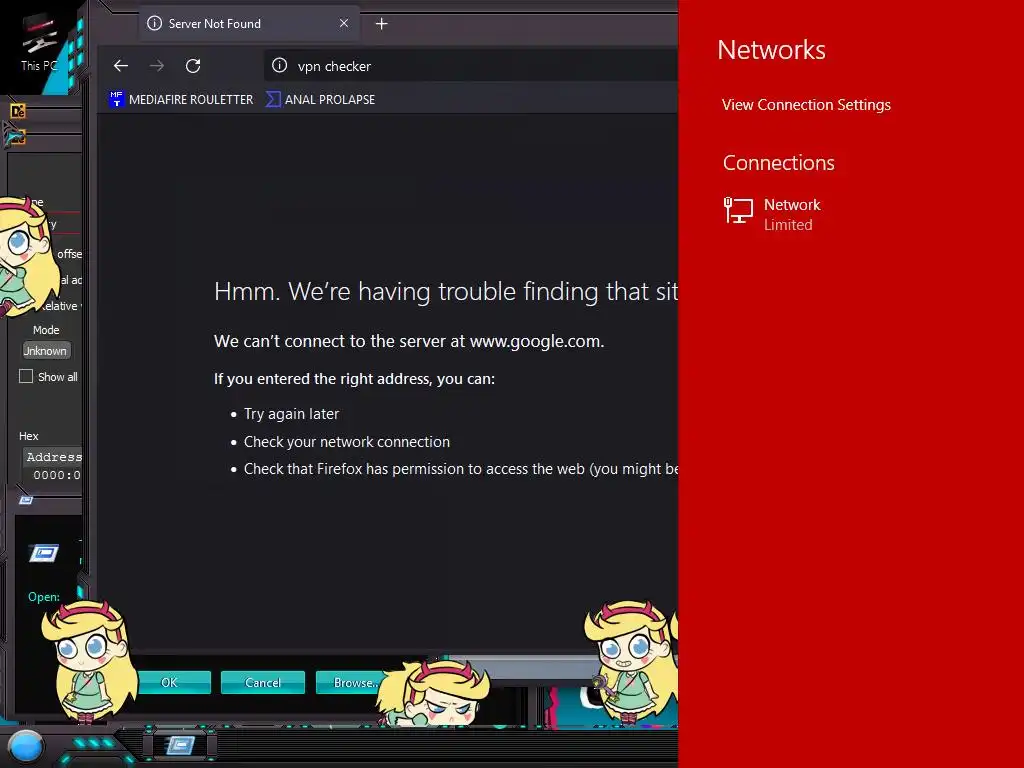Image resolution: width=1024 pixels, height=768 pixels.
Task: Open site info icon in address bar
Action: tap(280, 65)
